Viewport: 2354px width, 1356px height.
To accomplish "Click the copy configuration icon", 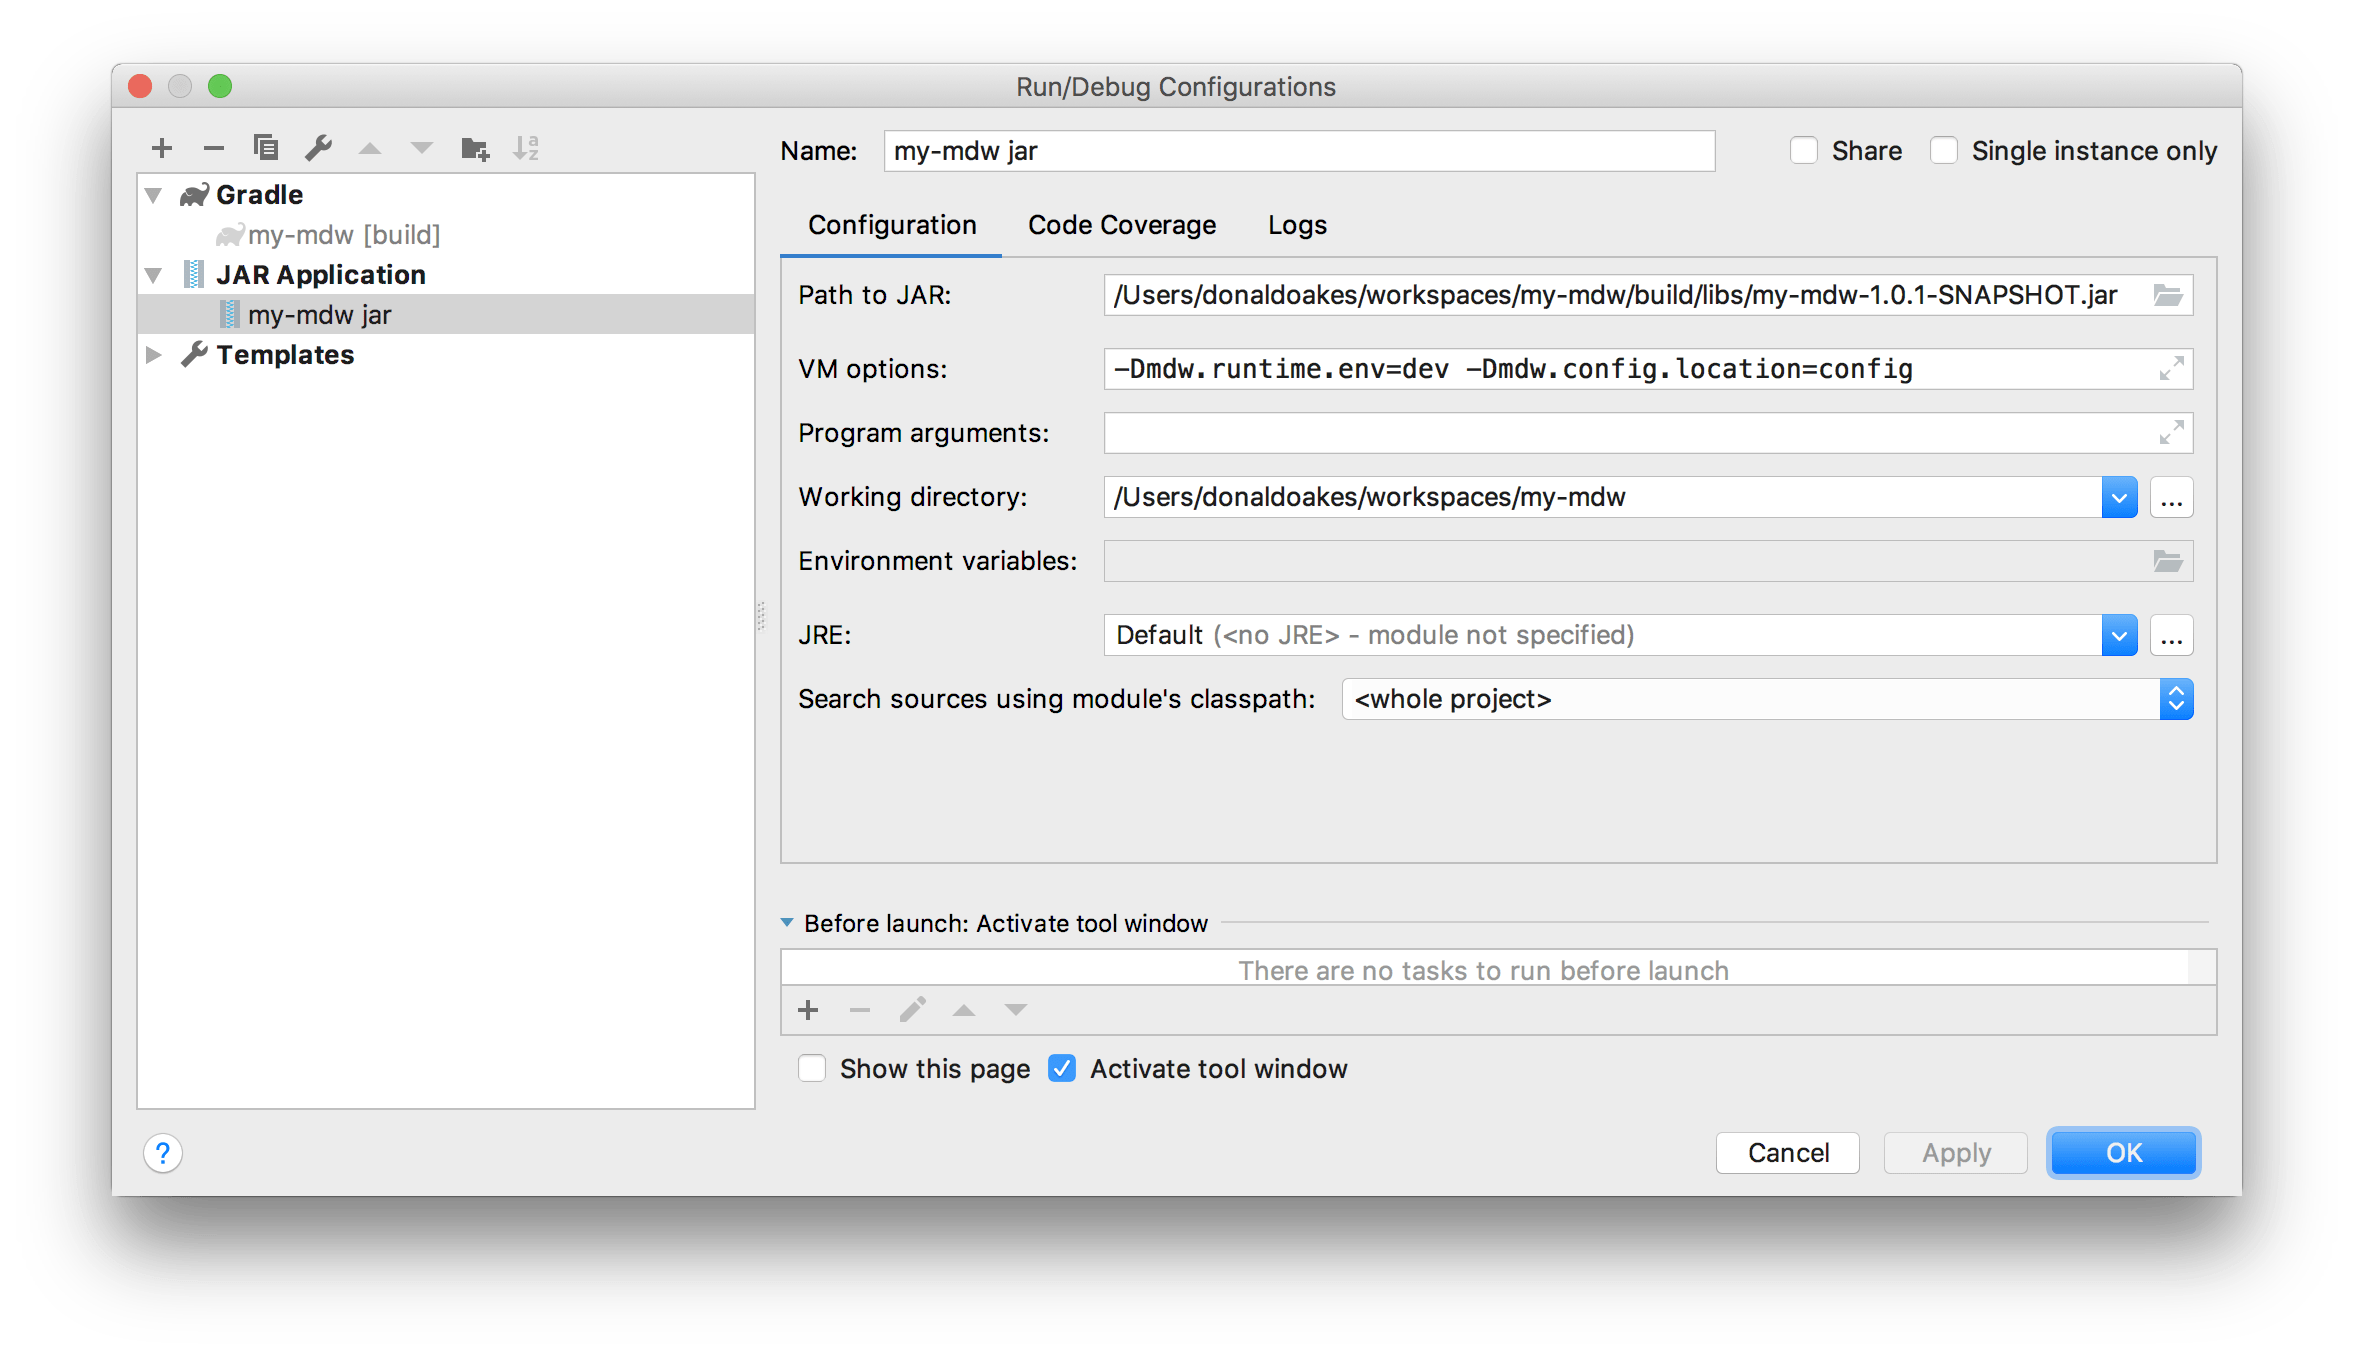I will [x=266, y=148].
